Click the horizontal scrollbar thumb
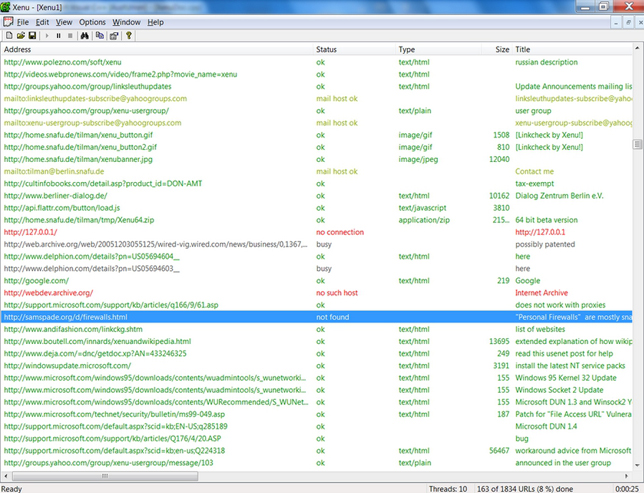644x493 pixels. coord(105,476)
